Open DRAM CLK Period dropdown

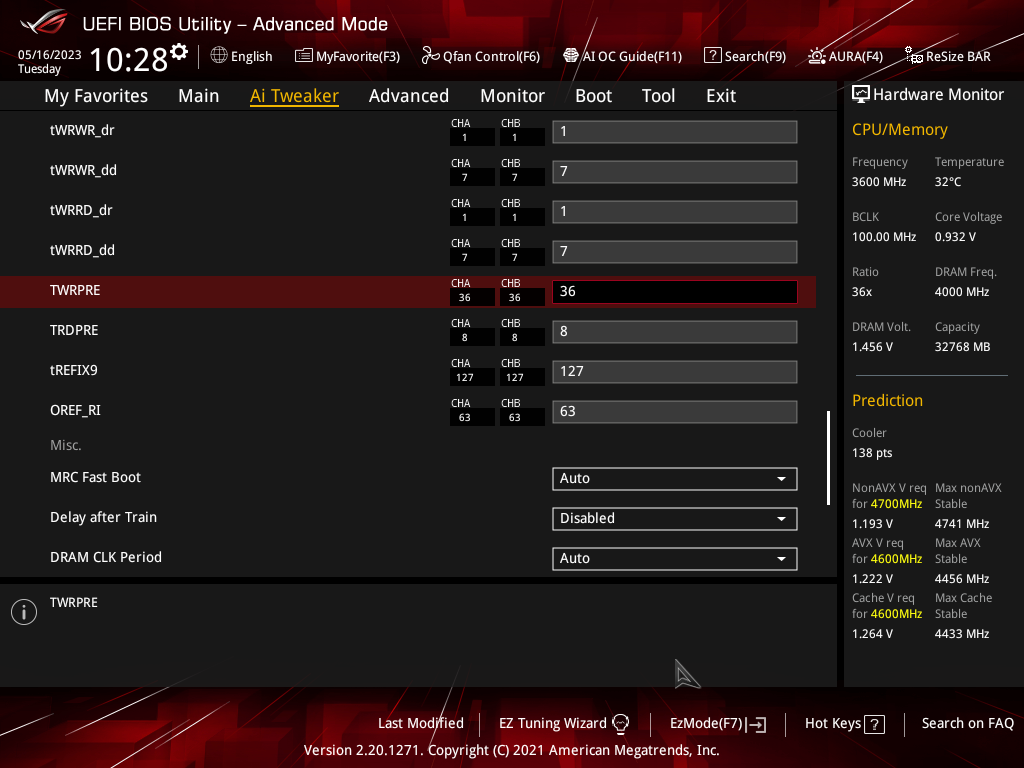(x=675, y=558)
